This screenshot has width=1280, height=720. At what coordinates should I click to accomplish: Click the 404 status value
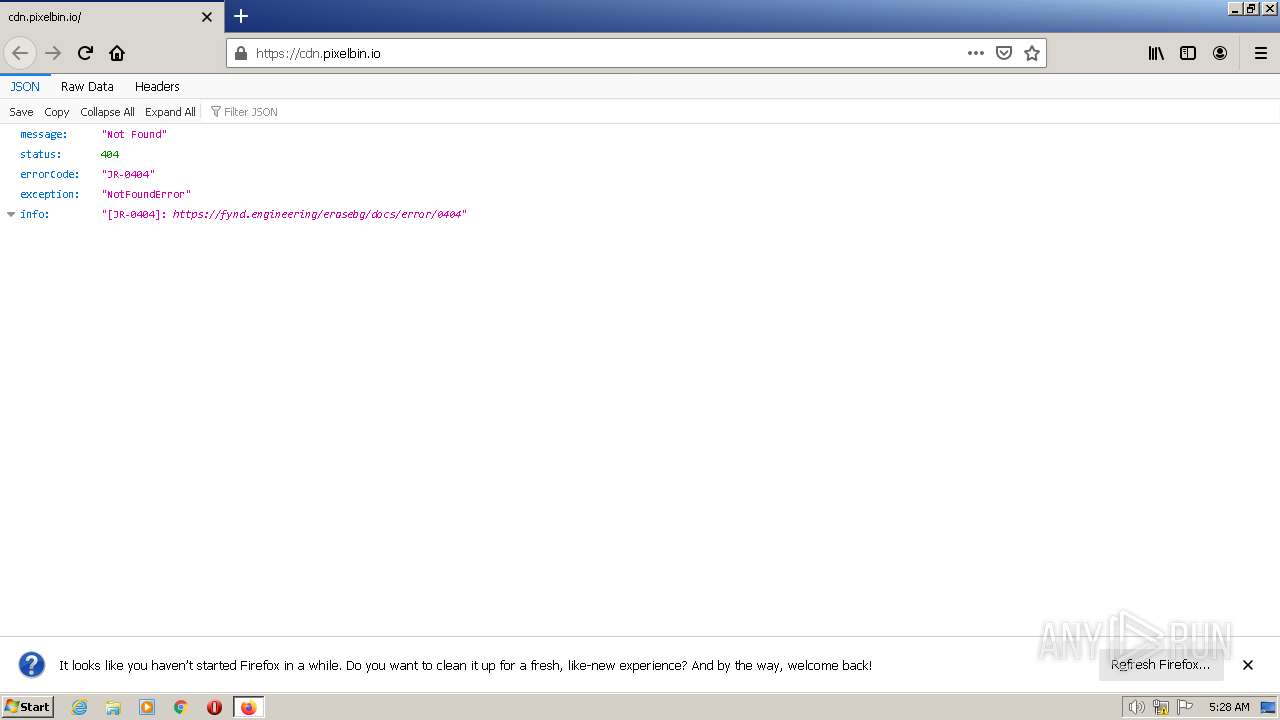(x=110, y=154)
